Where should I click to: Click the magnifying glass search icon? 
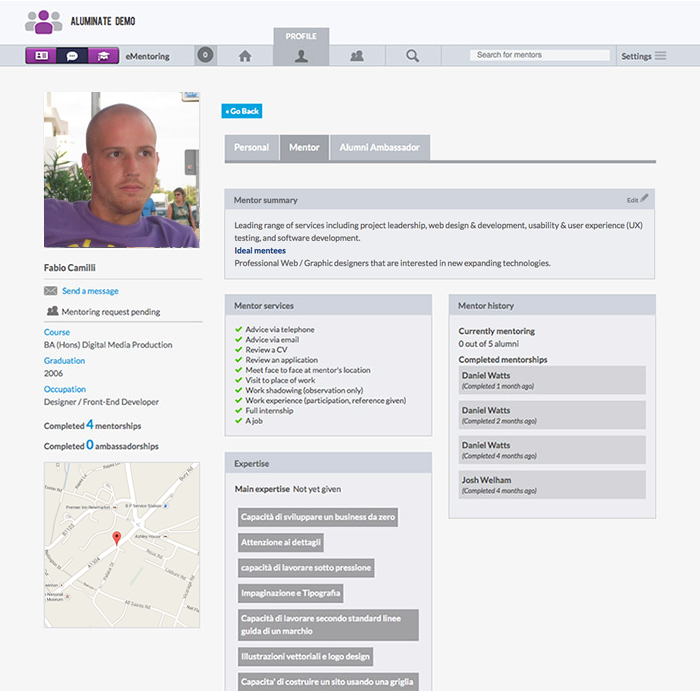[x=412, y=56]
